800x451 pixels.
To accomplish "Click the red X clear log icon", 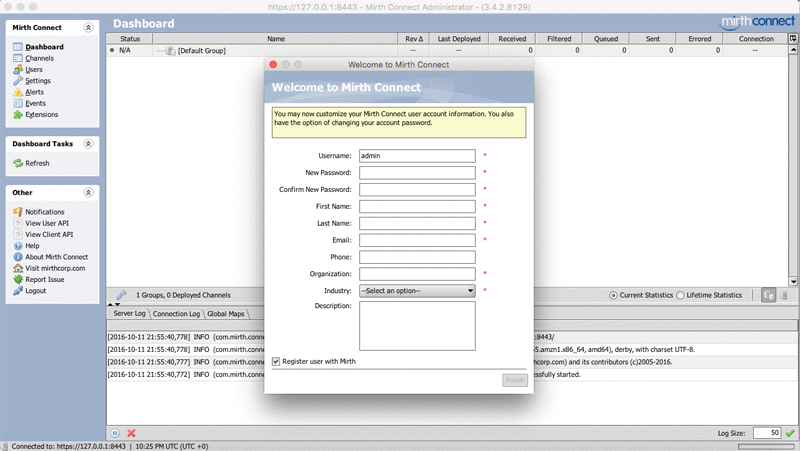I will click(x=131, y=433).
